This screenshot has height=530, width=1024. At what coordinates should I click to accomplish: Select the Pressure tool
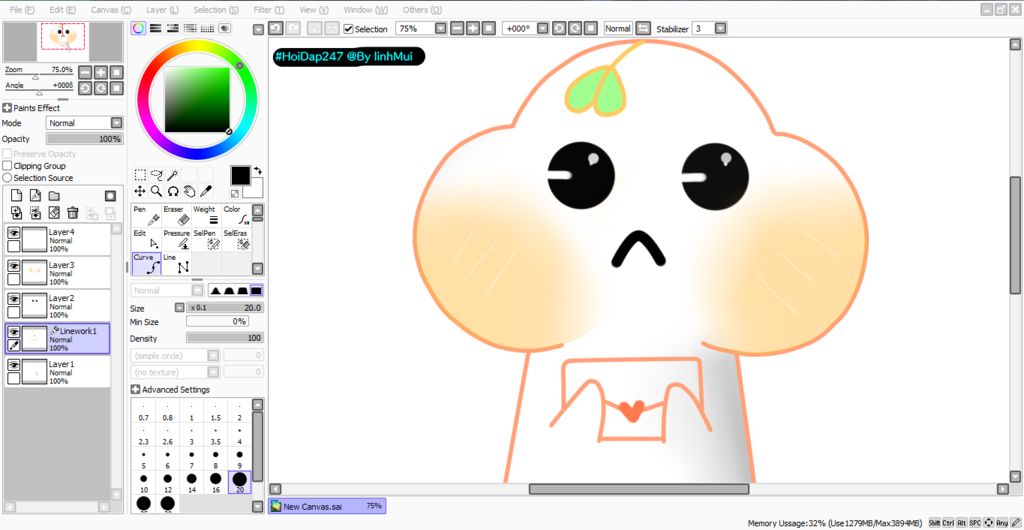pyautogui.click(x=177, y=240)
